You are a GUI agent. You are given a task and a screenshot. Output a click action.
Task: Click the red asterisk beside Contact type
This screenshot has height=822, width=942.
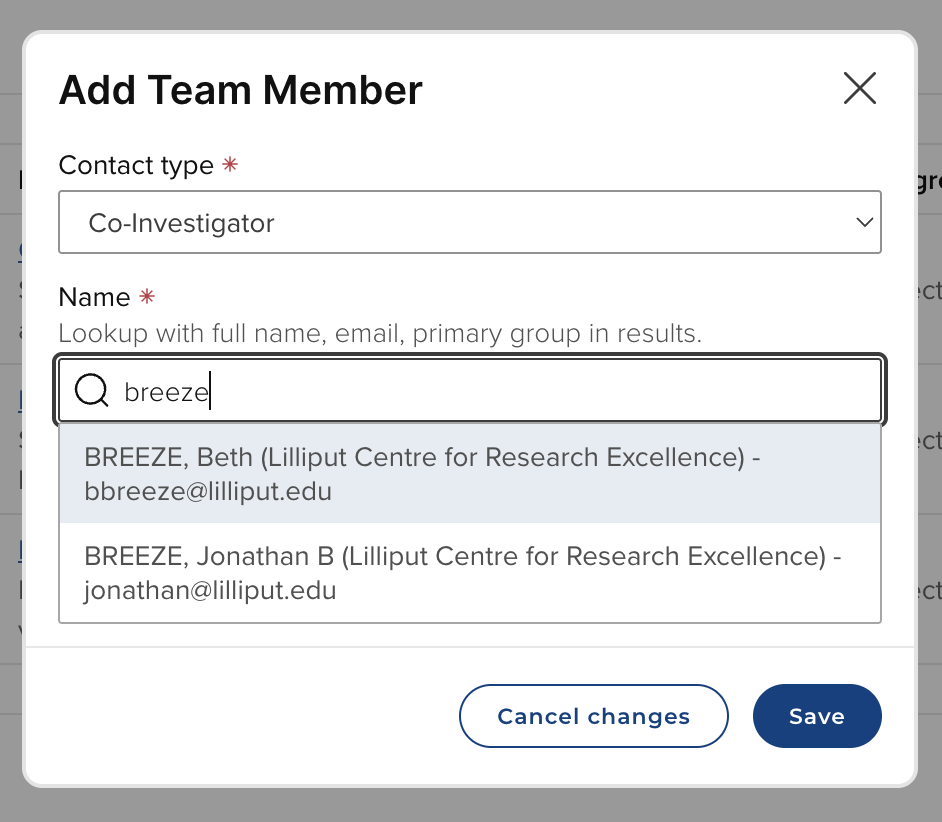(230, 165)
